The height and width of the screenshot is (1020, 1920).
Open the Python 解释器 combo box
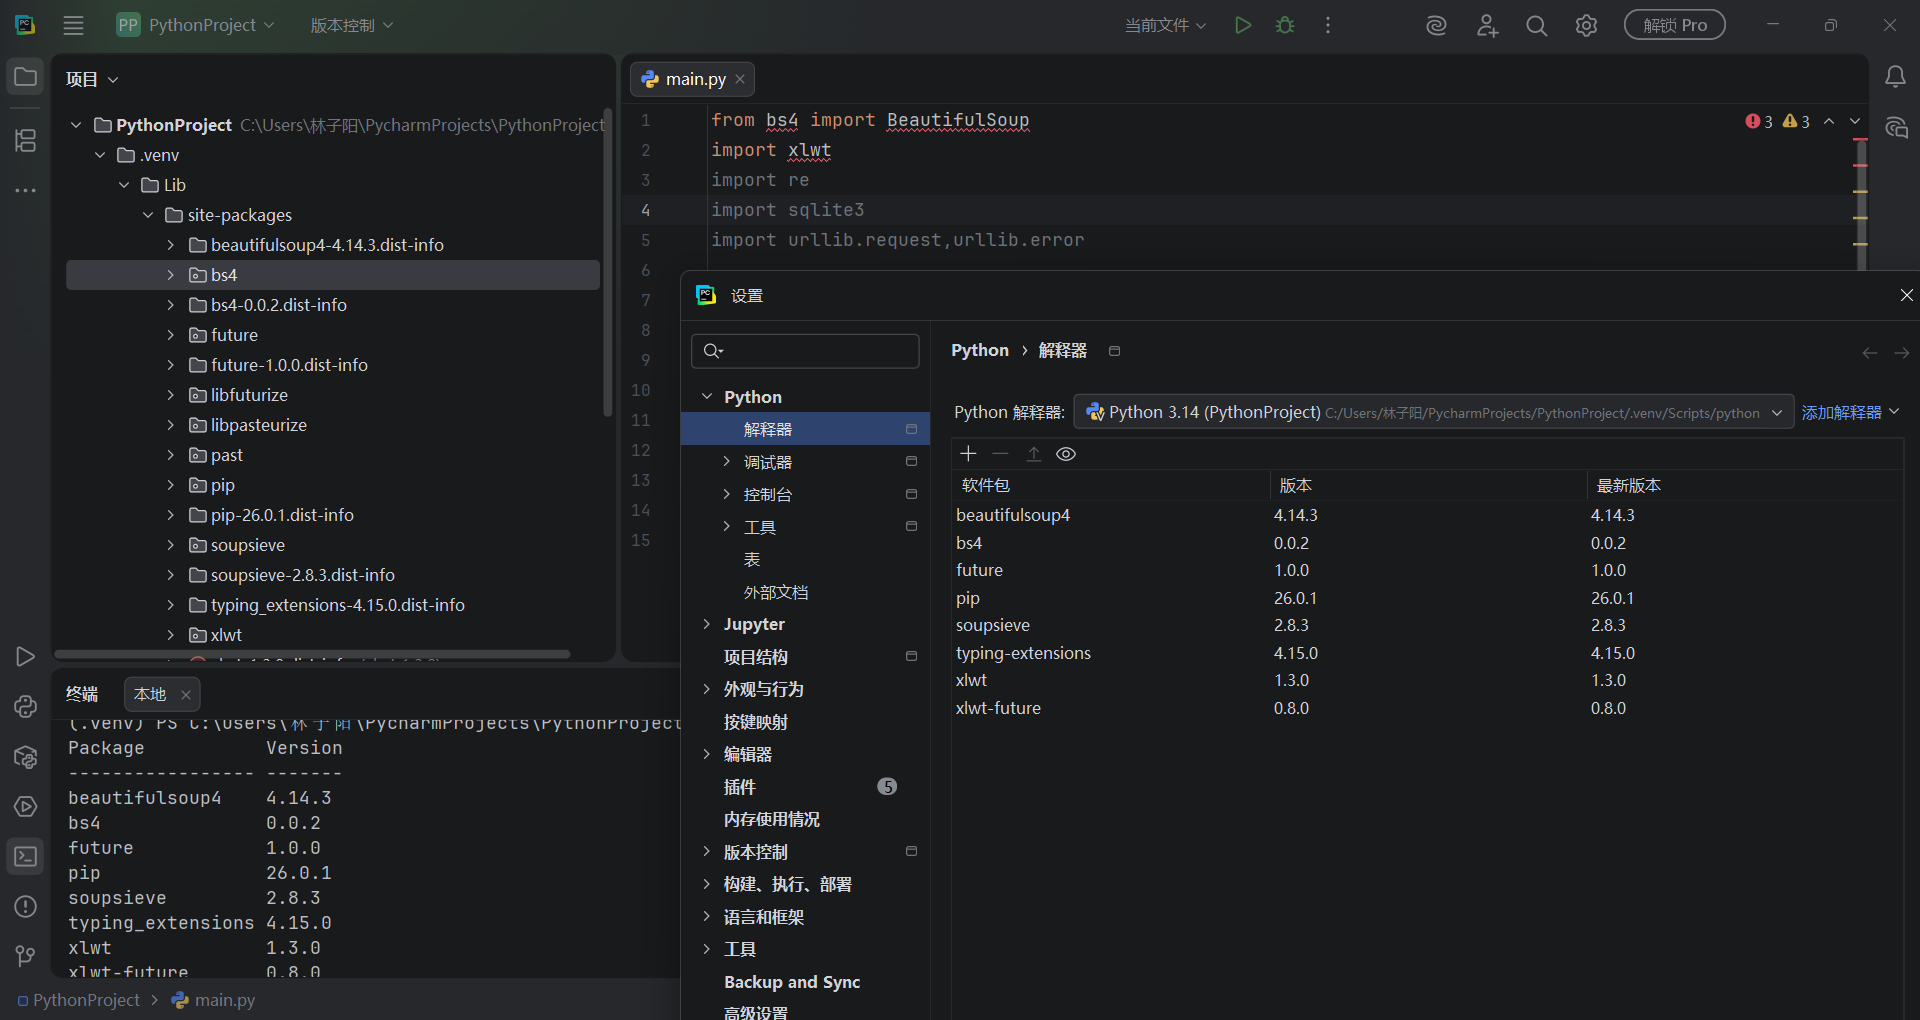pos(1433,412)
